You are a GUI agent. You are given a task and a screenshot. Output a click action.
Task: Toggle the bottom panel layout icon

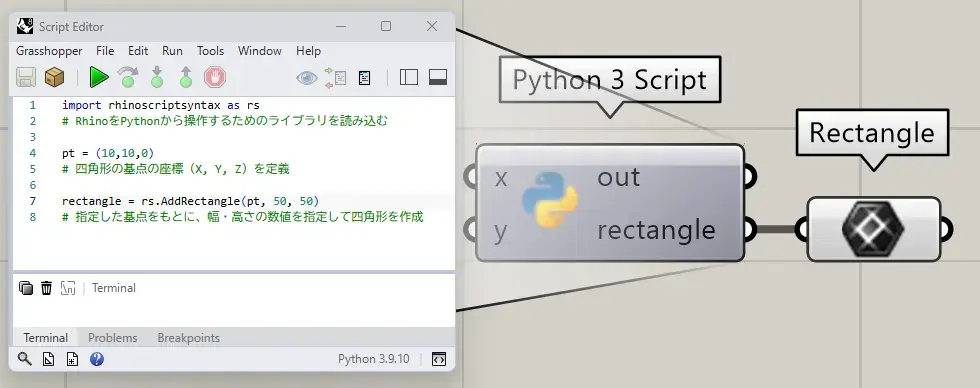click(x=438, y=77)
